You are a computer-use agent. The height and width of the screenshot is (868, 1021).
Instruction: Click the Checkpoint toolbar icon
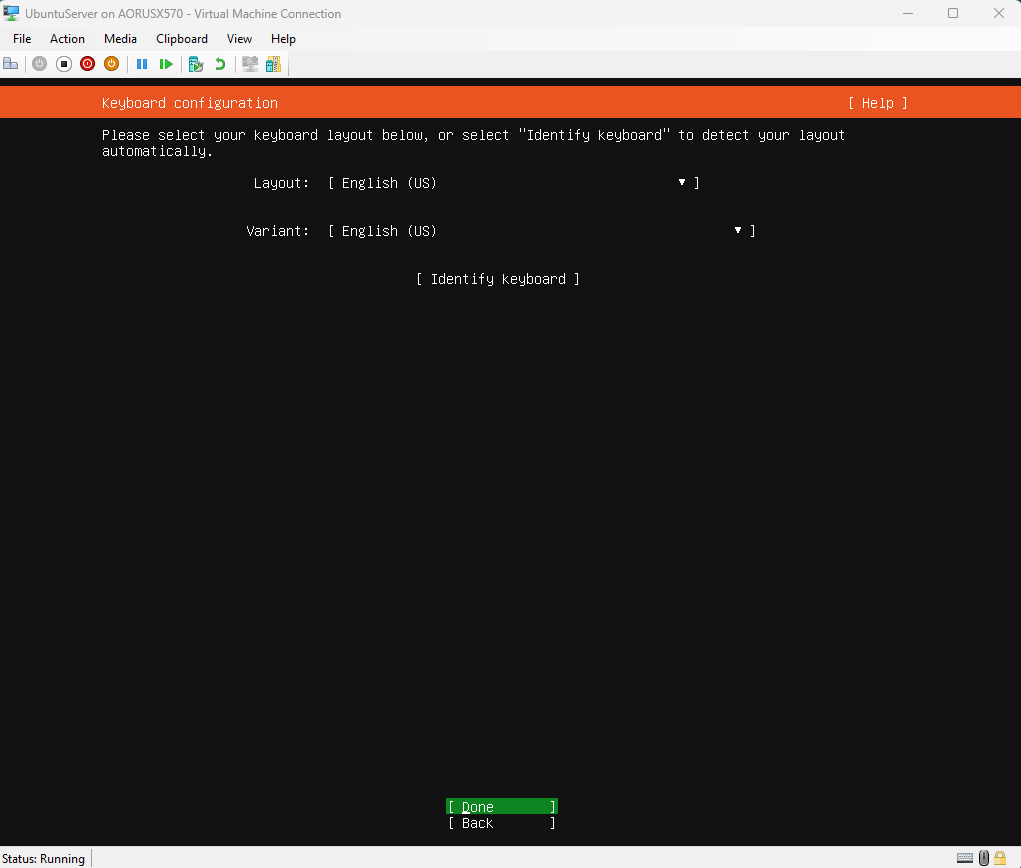pos(195,64)
